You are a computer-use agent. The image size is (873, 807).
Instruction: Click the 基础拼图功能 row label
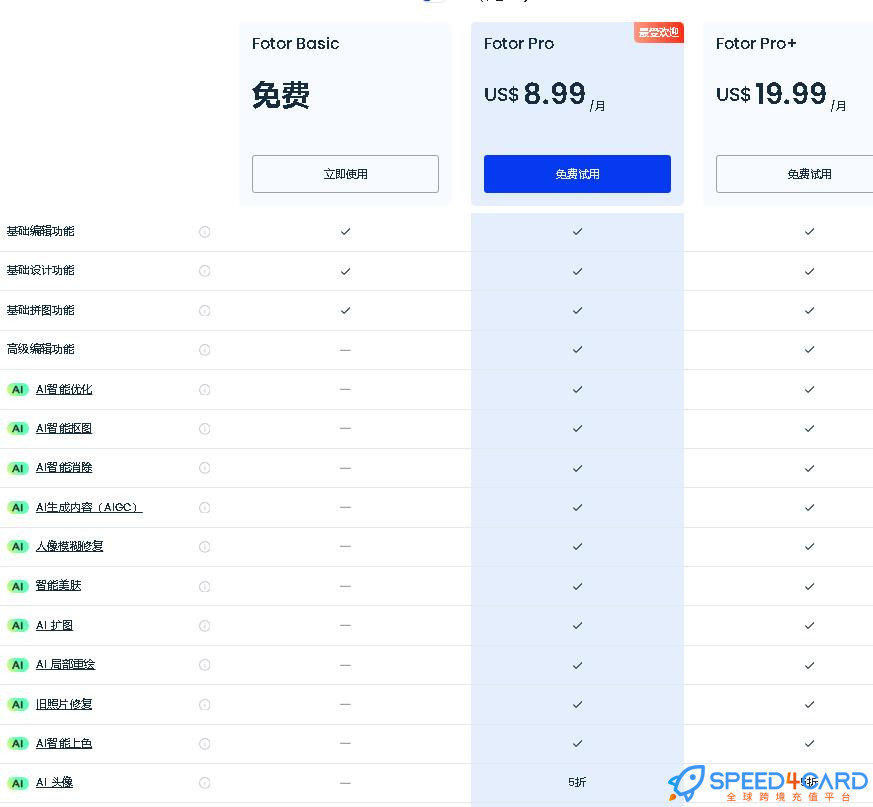(x=40, y=310)
